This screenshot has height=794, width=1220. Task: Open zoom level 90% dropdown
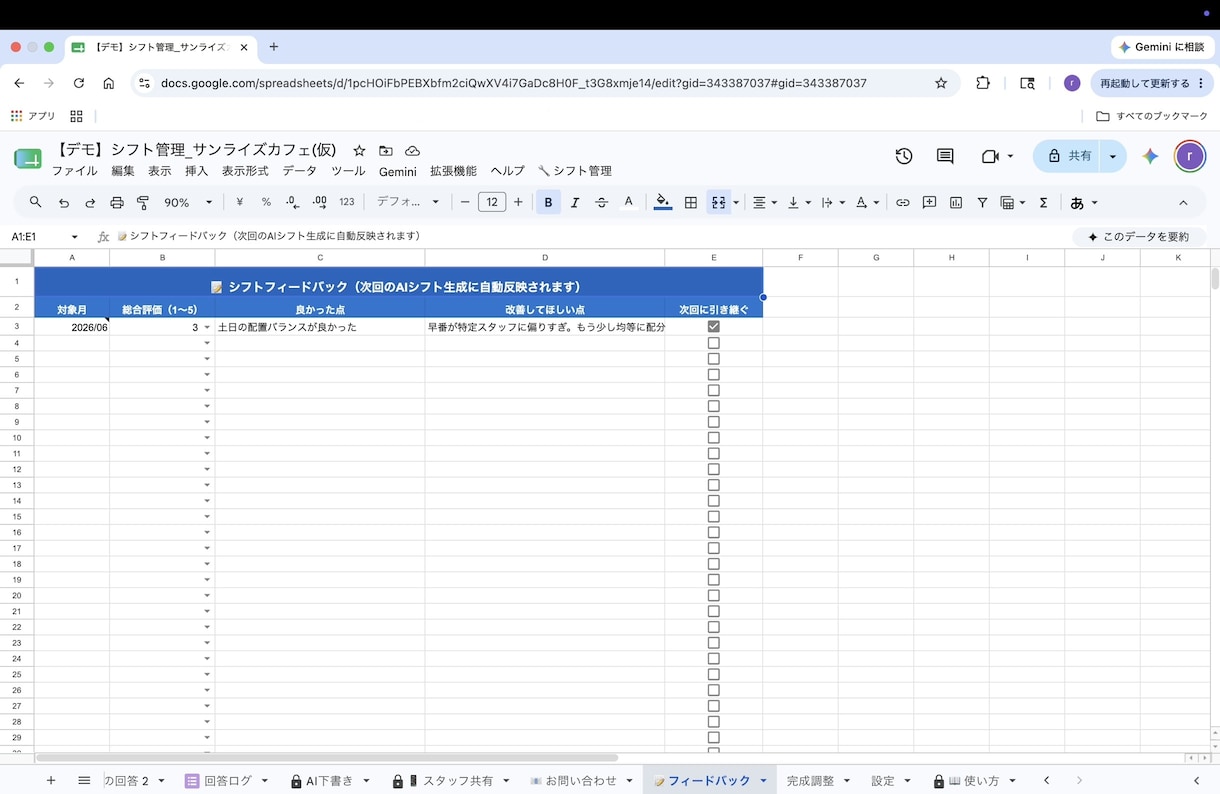coord(188,202)
